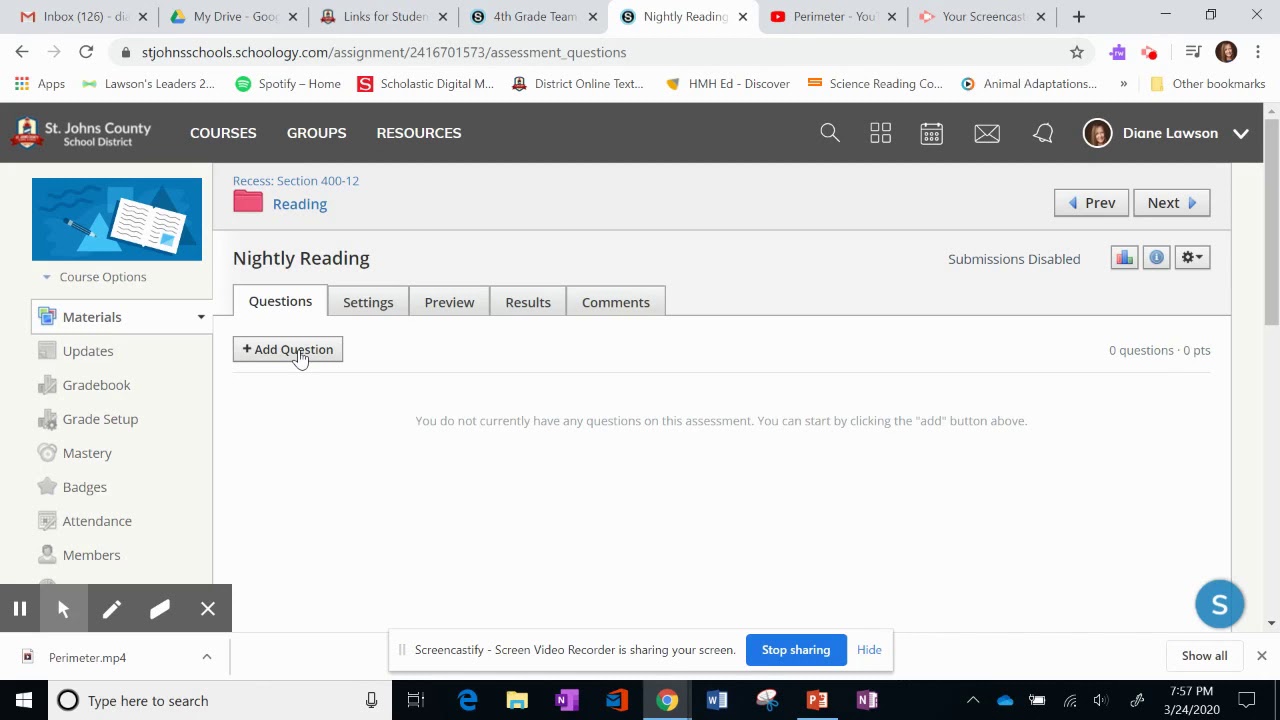Select the Screencastify mouse pointer tool
1280x720 pixels.
click(x=63, y=609)
